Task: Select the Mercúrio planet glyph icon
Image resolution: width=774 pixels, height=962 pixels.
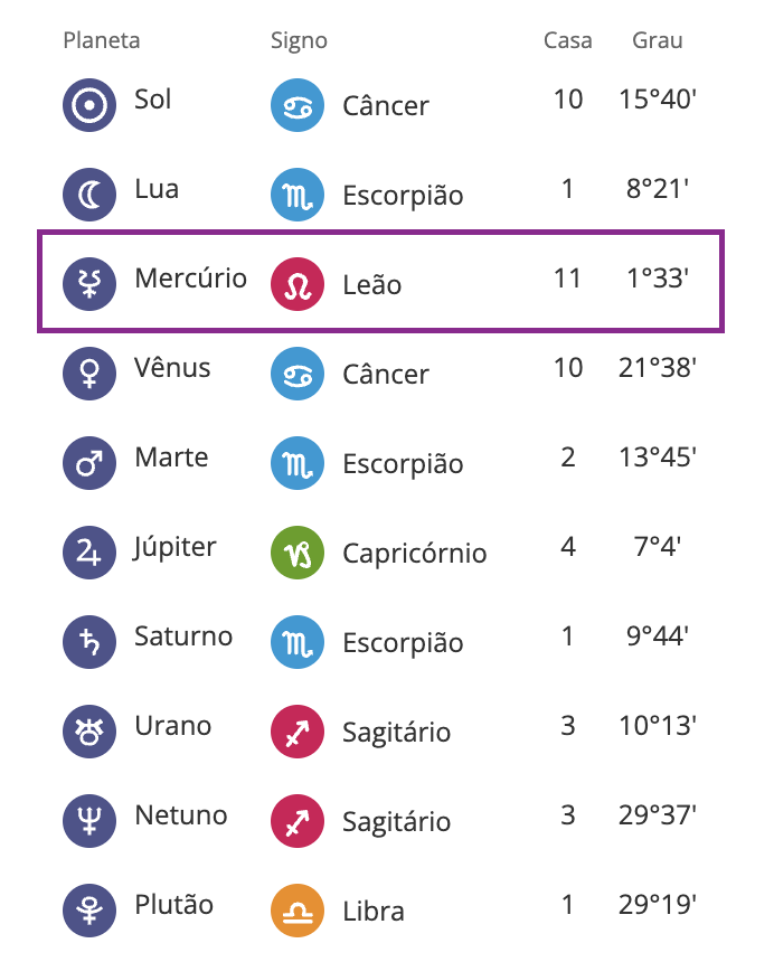Action: tap(90, 284)
